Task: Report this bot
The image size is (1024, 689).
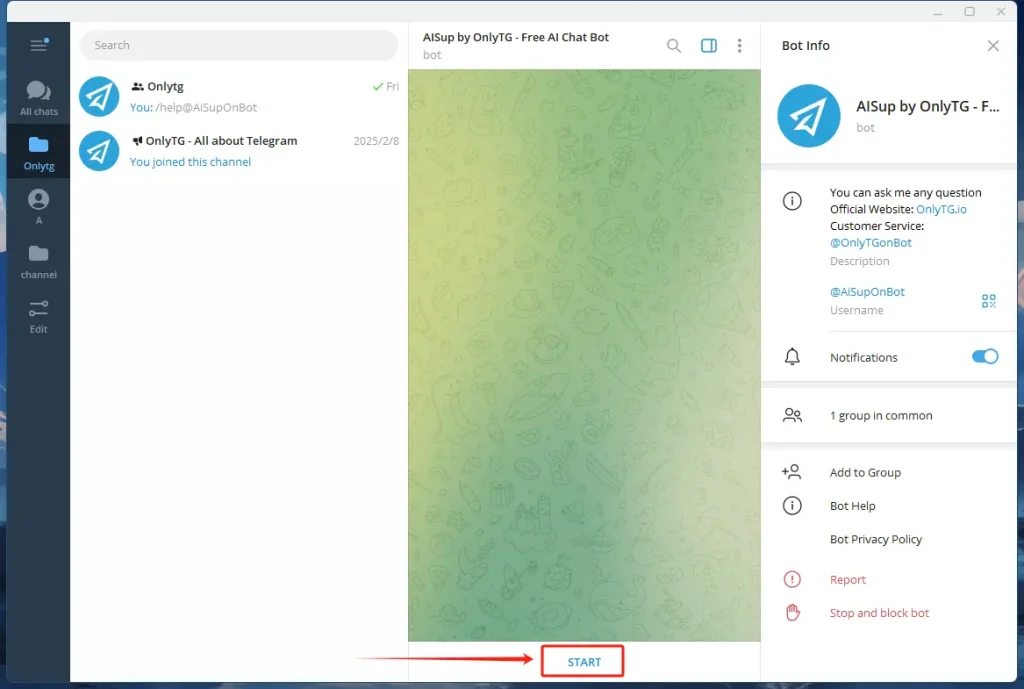Action: pyautogui.click(x=847, y=580)
